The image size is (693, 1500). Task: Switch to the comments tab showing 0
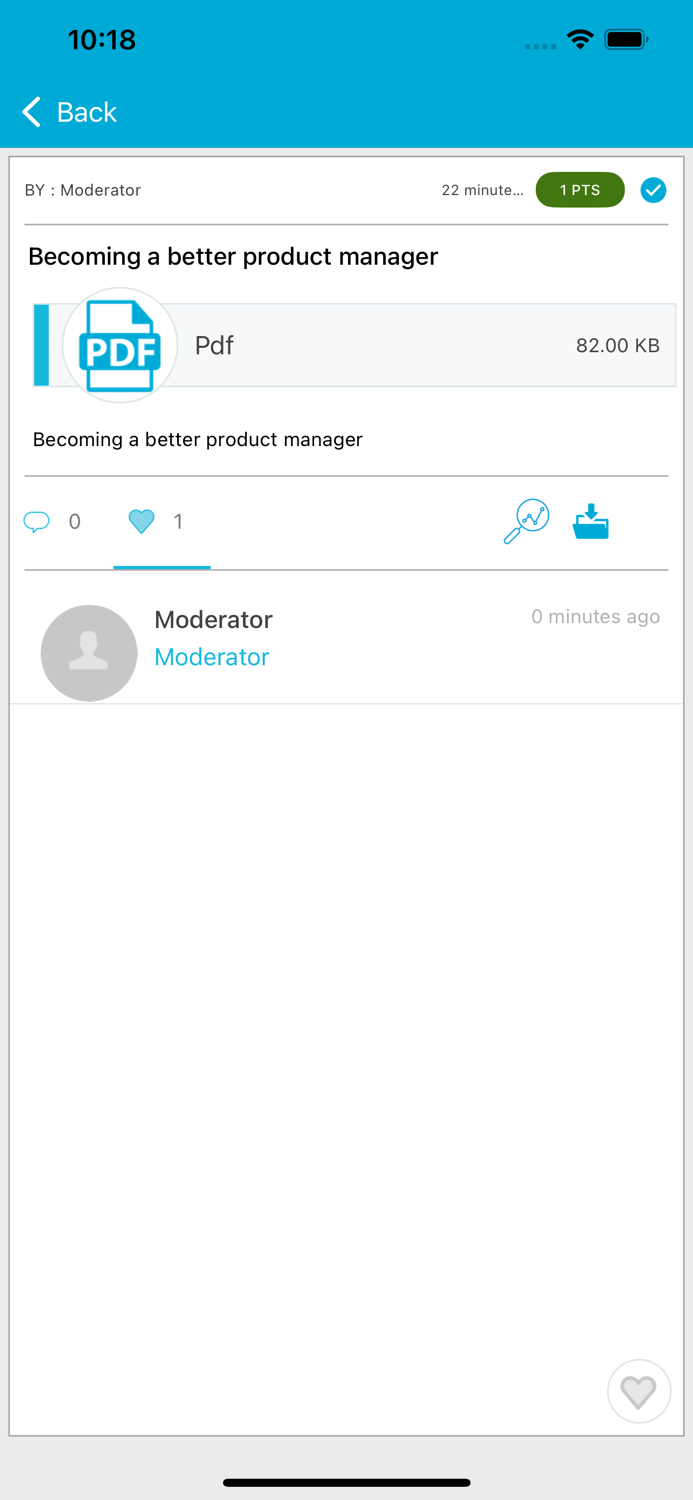coord(55,521)
